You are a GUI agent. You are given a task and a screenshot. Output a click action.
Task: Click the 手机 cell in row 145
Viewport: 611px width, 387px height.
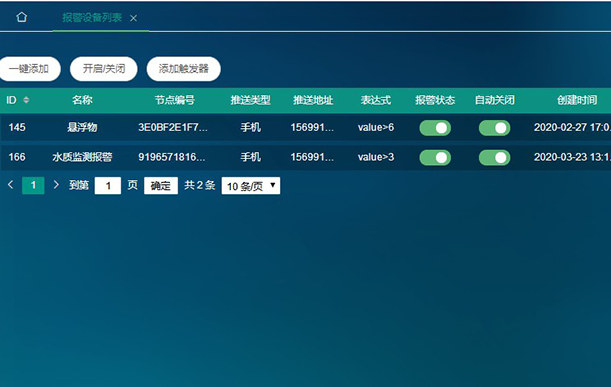pos(251,127)
